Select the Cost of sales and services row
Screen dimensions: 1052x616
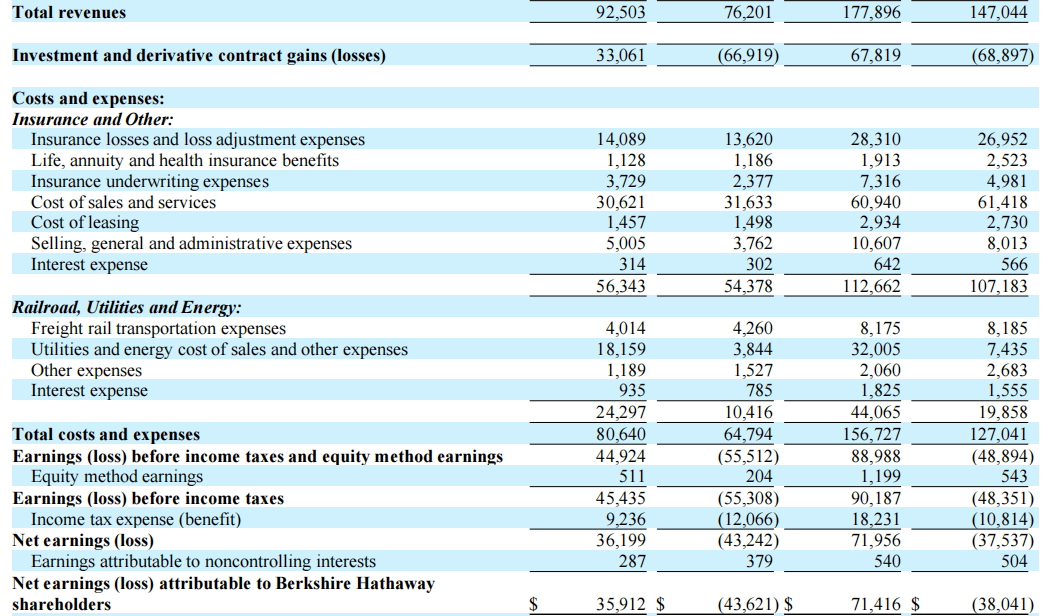click(525, 202)
